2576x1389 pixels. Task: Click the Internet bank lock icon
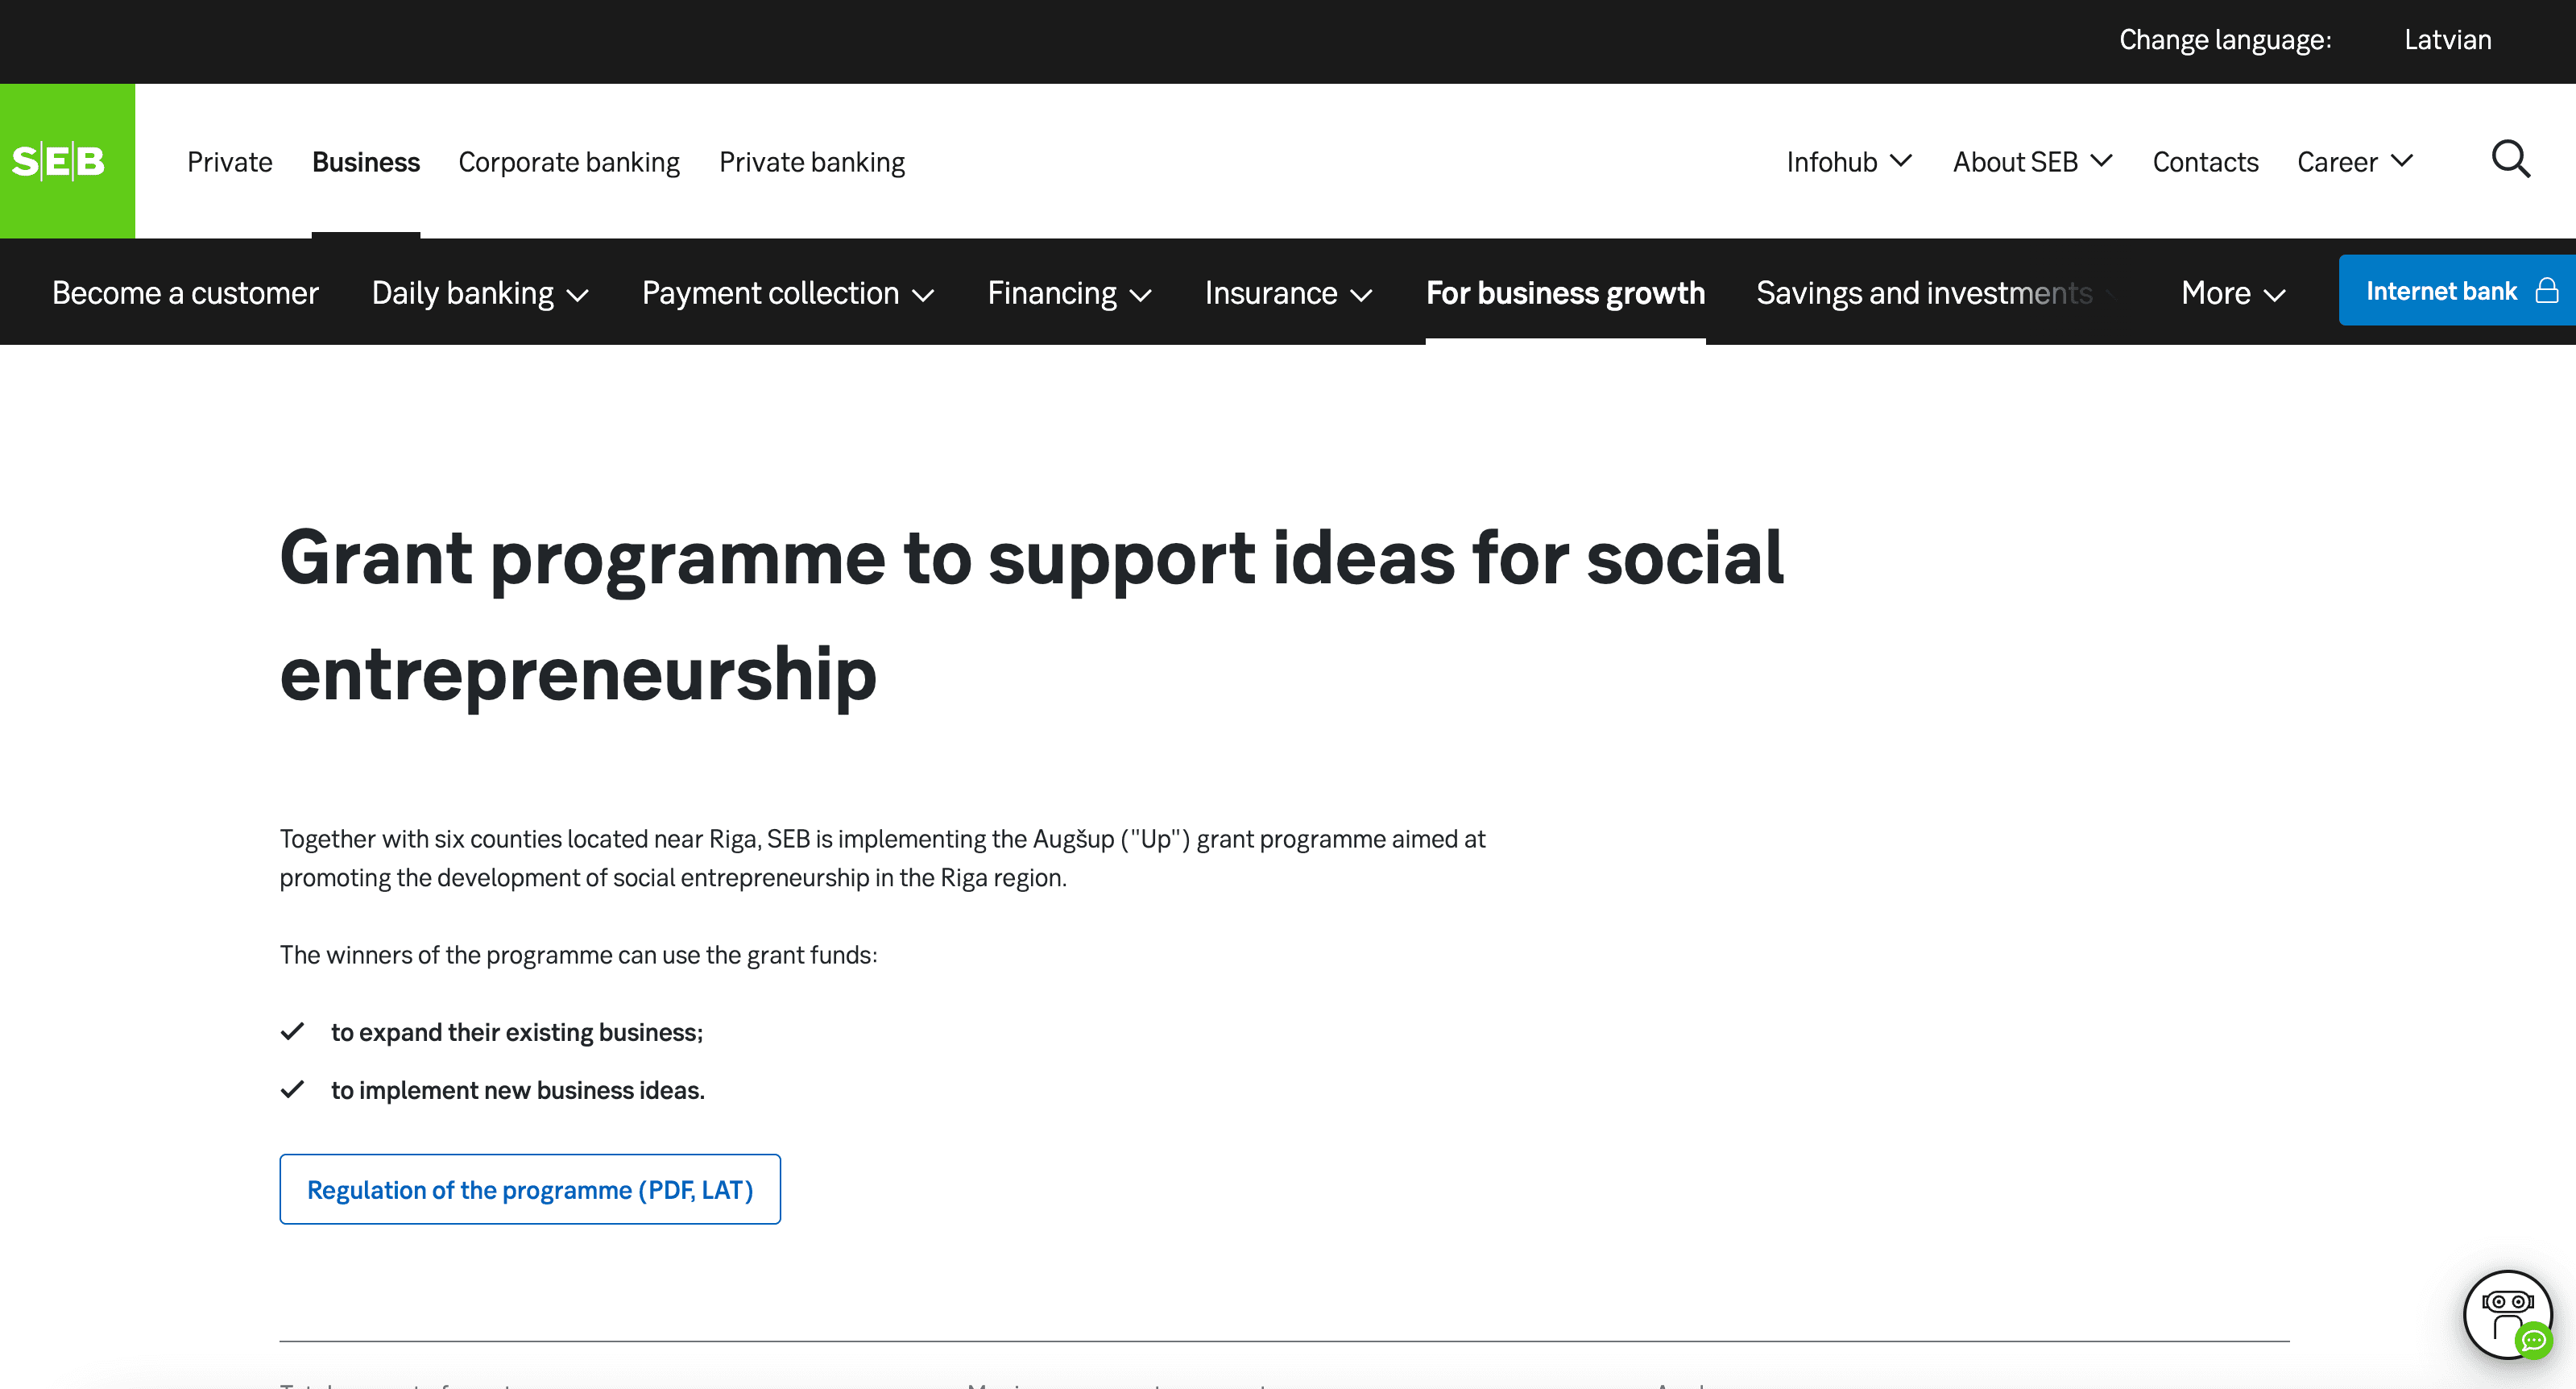click(2547, 290)
